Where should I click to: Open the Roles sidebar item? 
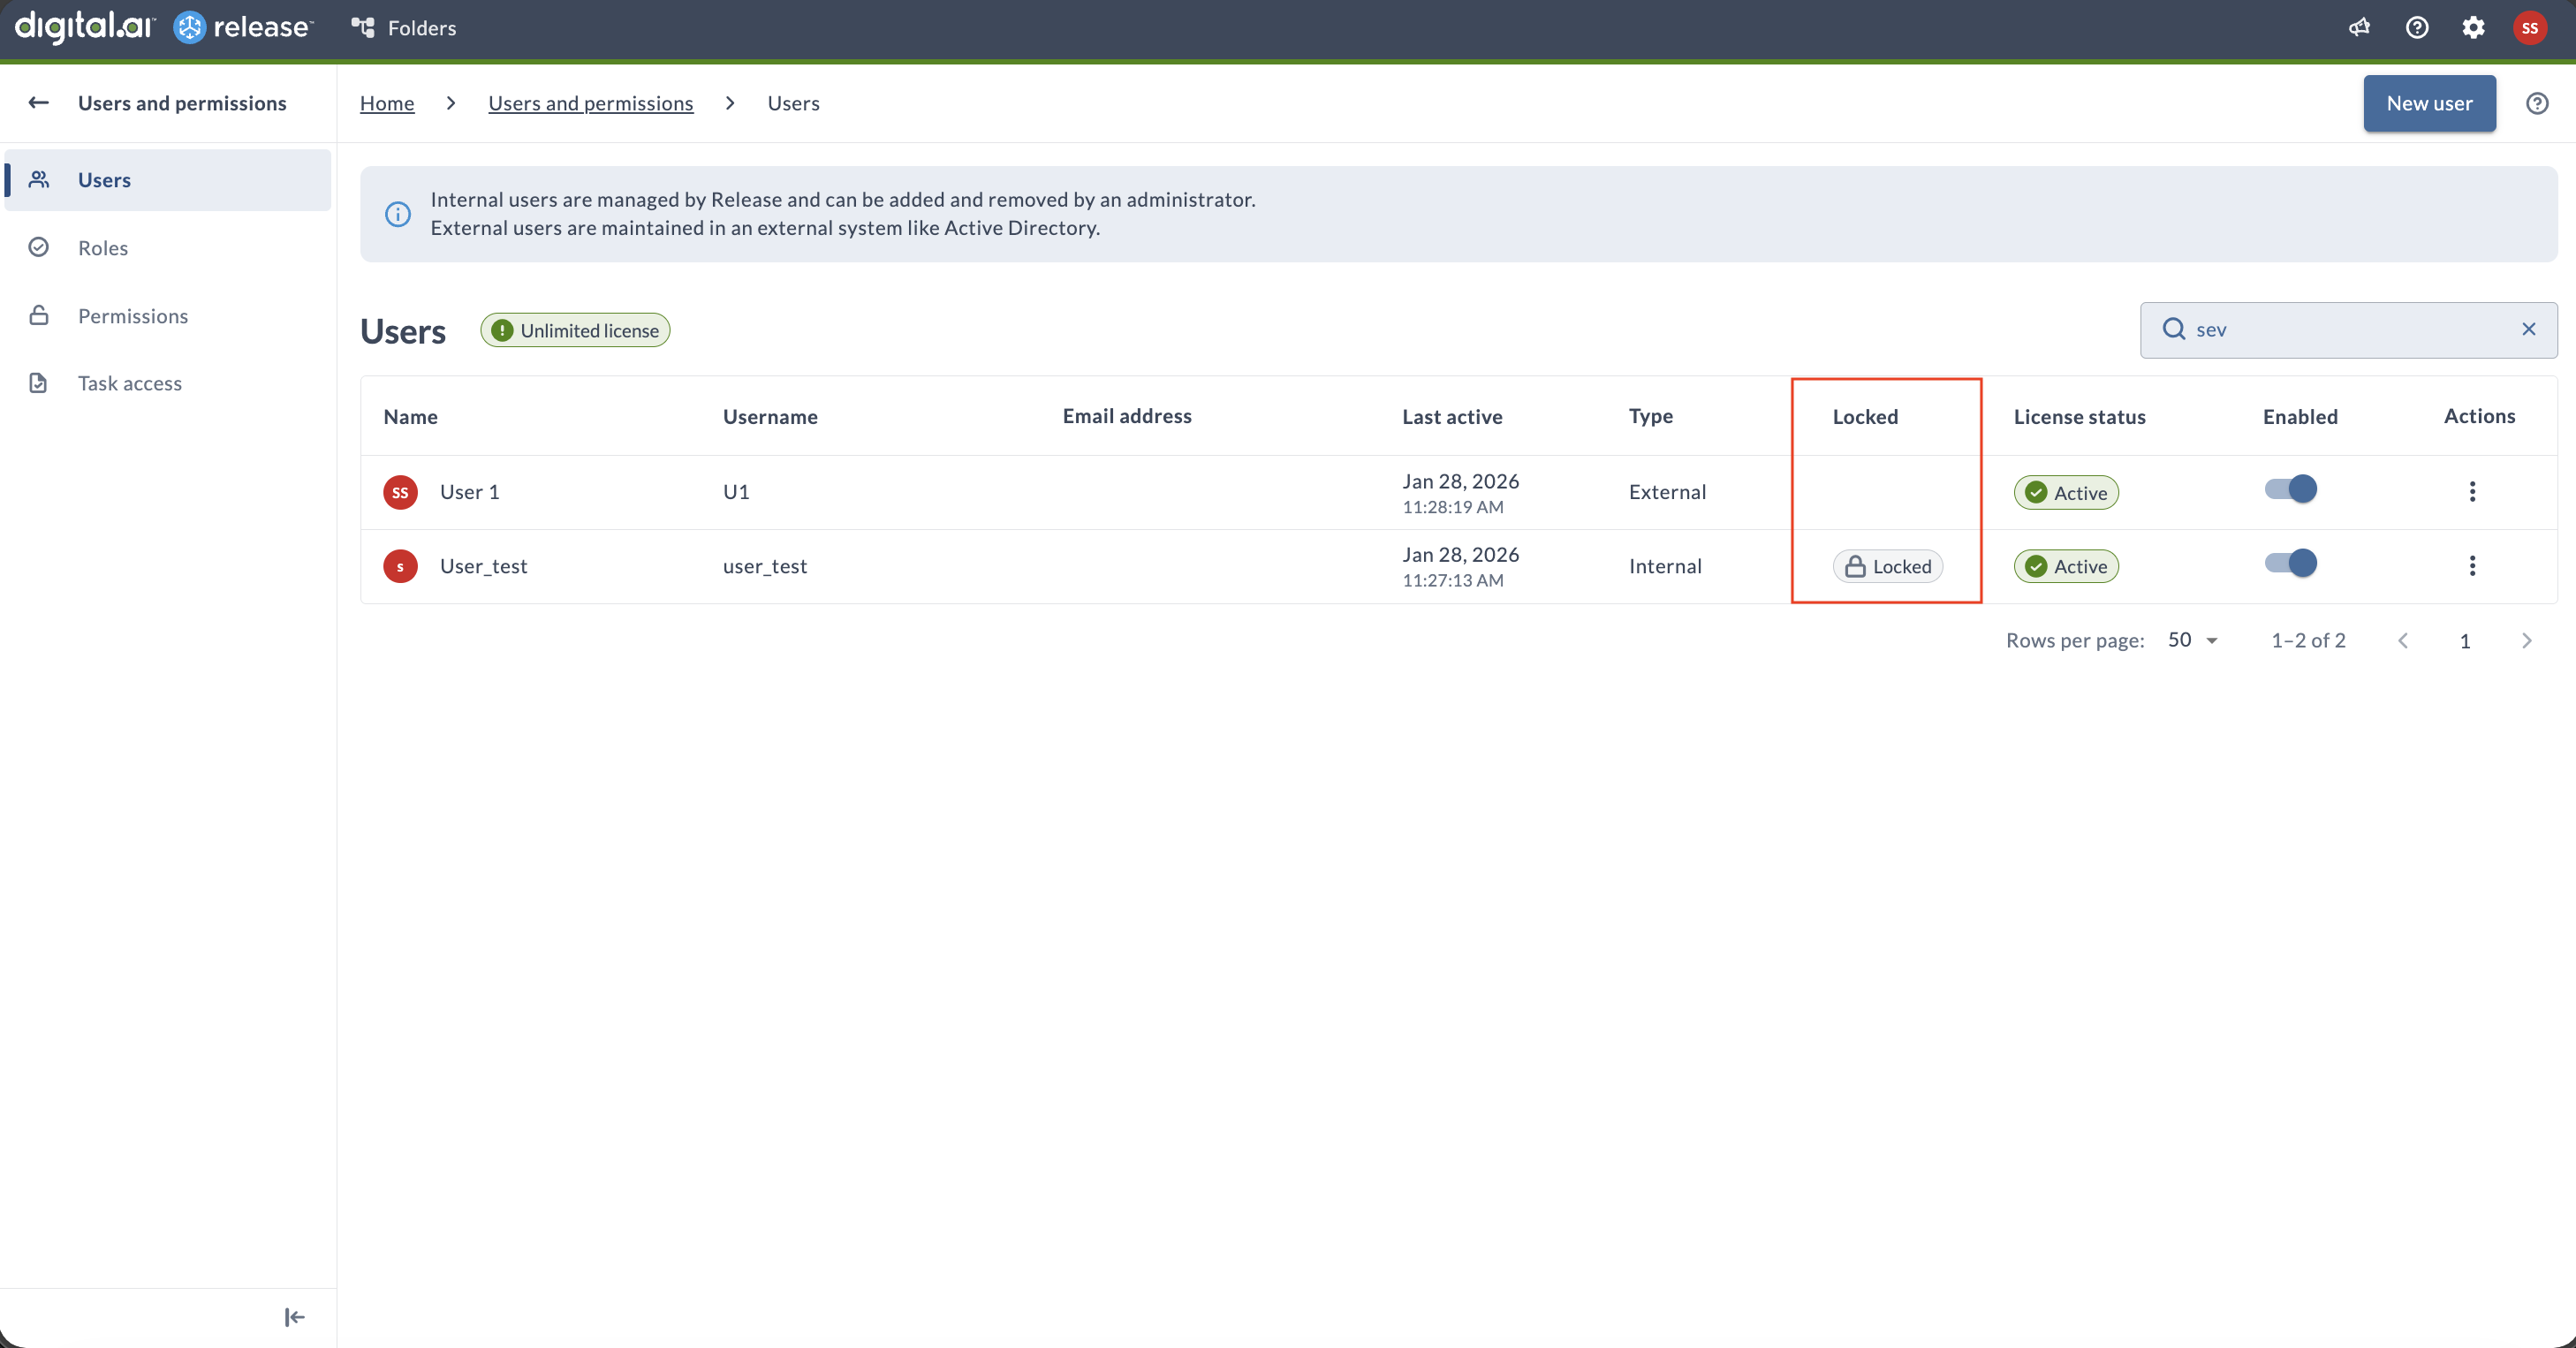103,247
